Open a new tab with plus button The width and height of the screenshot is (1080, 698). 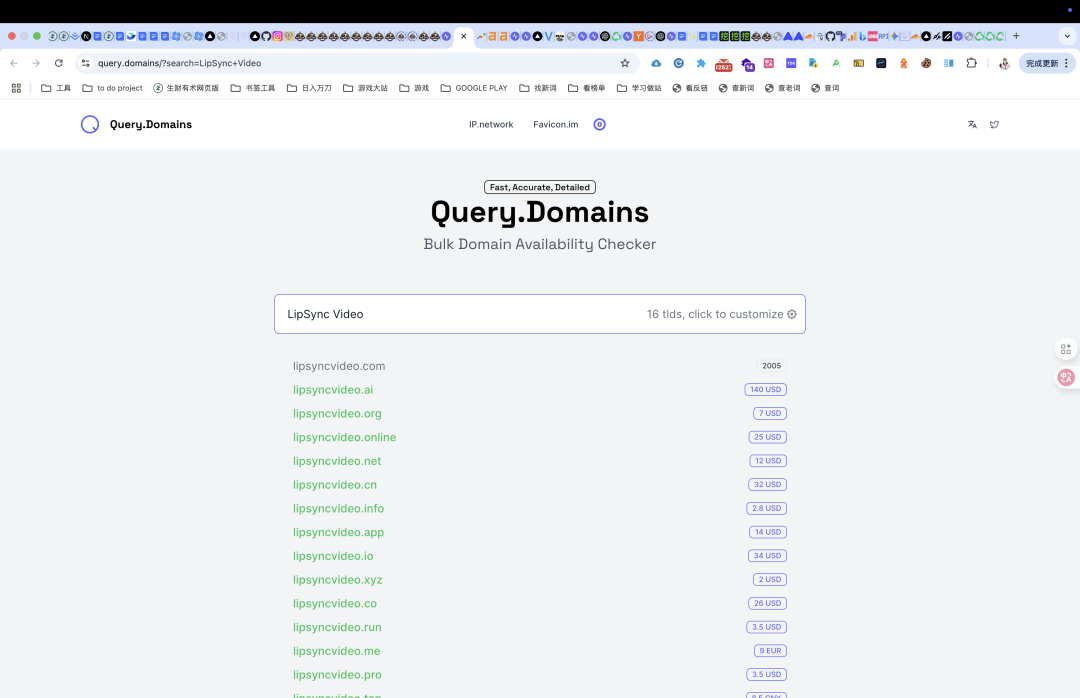pyautogui.click(x=1016, y=36)
